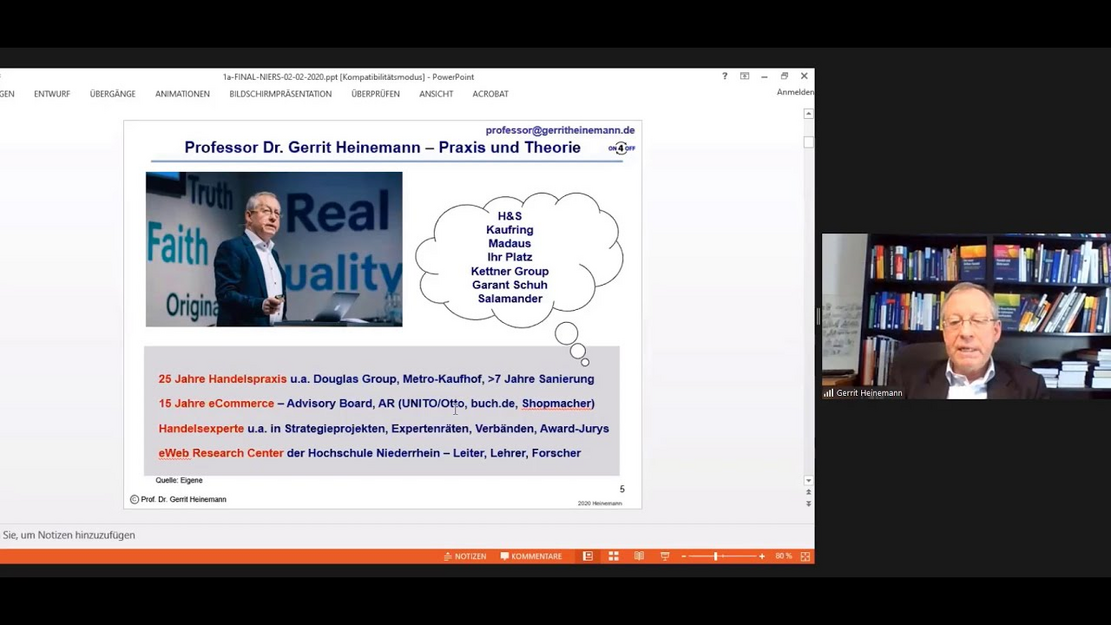Viewport: 1111px width, 625px height.
Task: Switch to Reading view icon
Action: pos(639,556)
